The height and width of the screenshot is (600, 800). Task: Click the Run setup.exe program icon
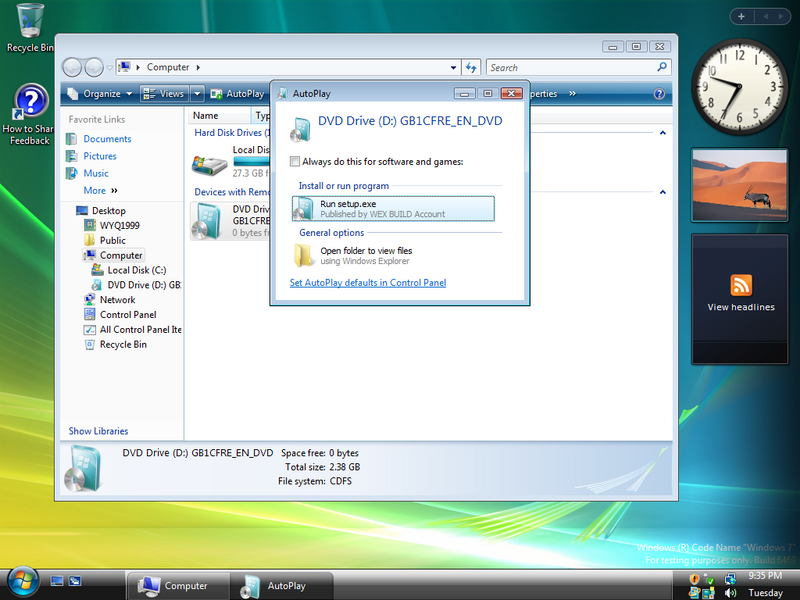point(304,208)
